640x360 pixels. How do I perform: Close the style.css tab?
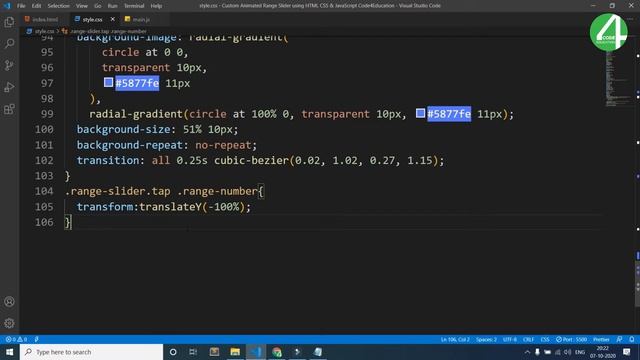[x=113, y=19]
